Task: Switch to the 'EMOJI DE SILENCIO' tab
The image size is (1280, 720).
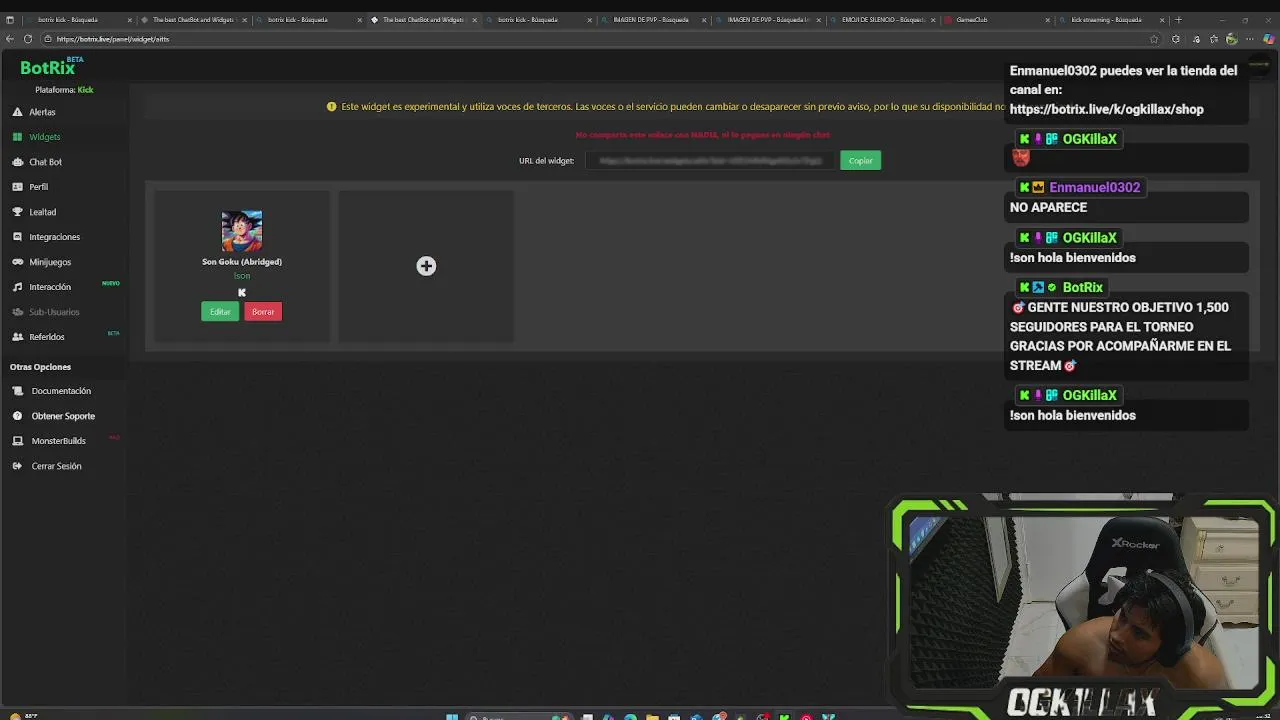Action: pos(880,20)
